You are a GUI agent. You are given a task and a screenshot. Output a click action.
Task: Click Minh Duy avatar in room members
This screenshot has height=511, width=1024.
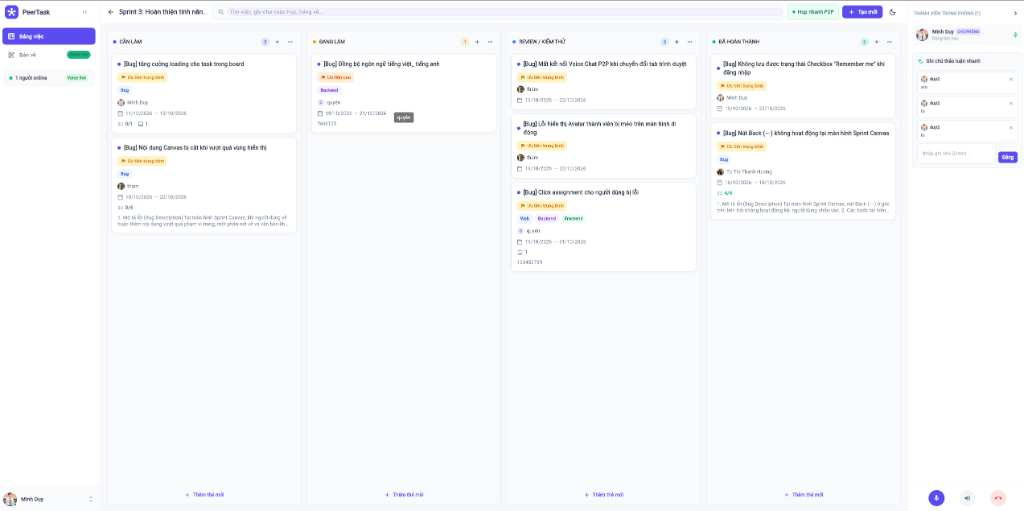coord(922,35)
